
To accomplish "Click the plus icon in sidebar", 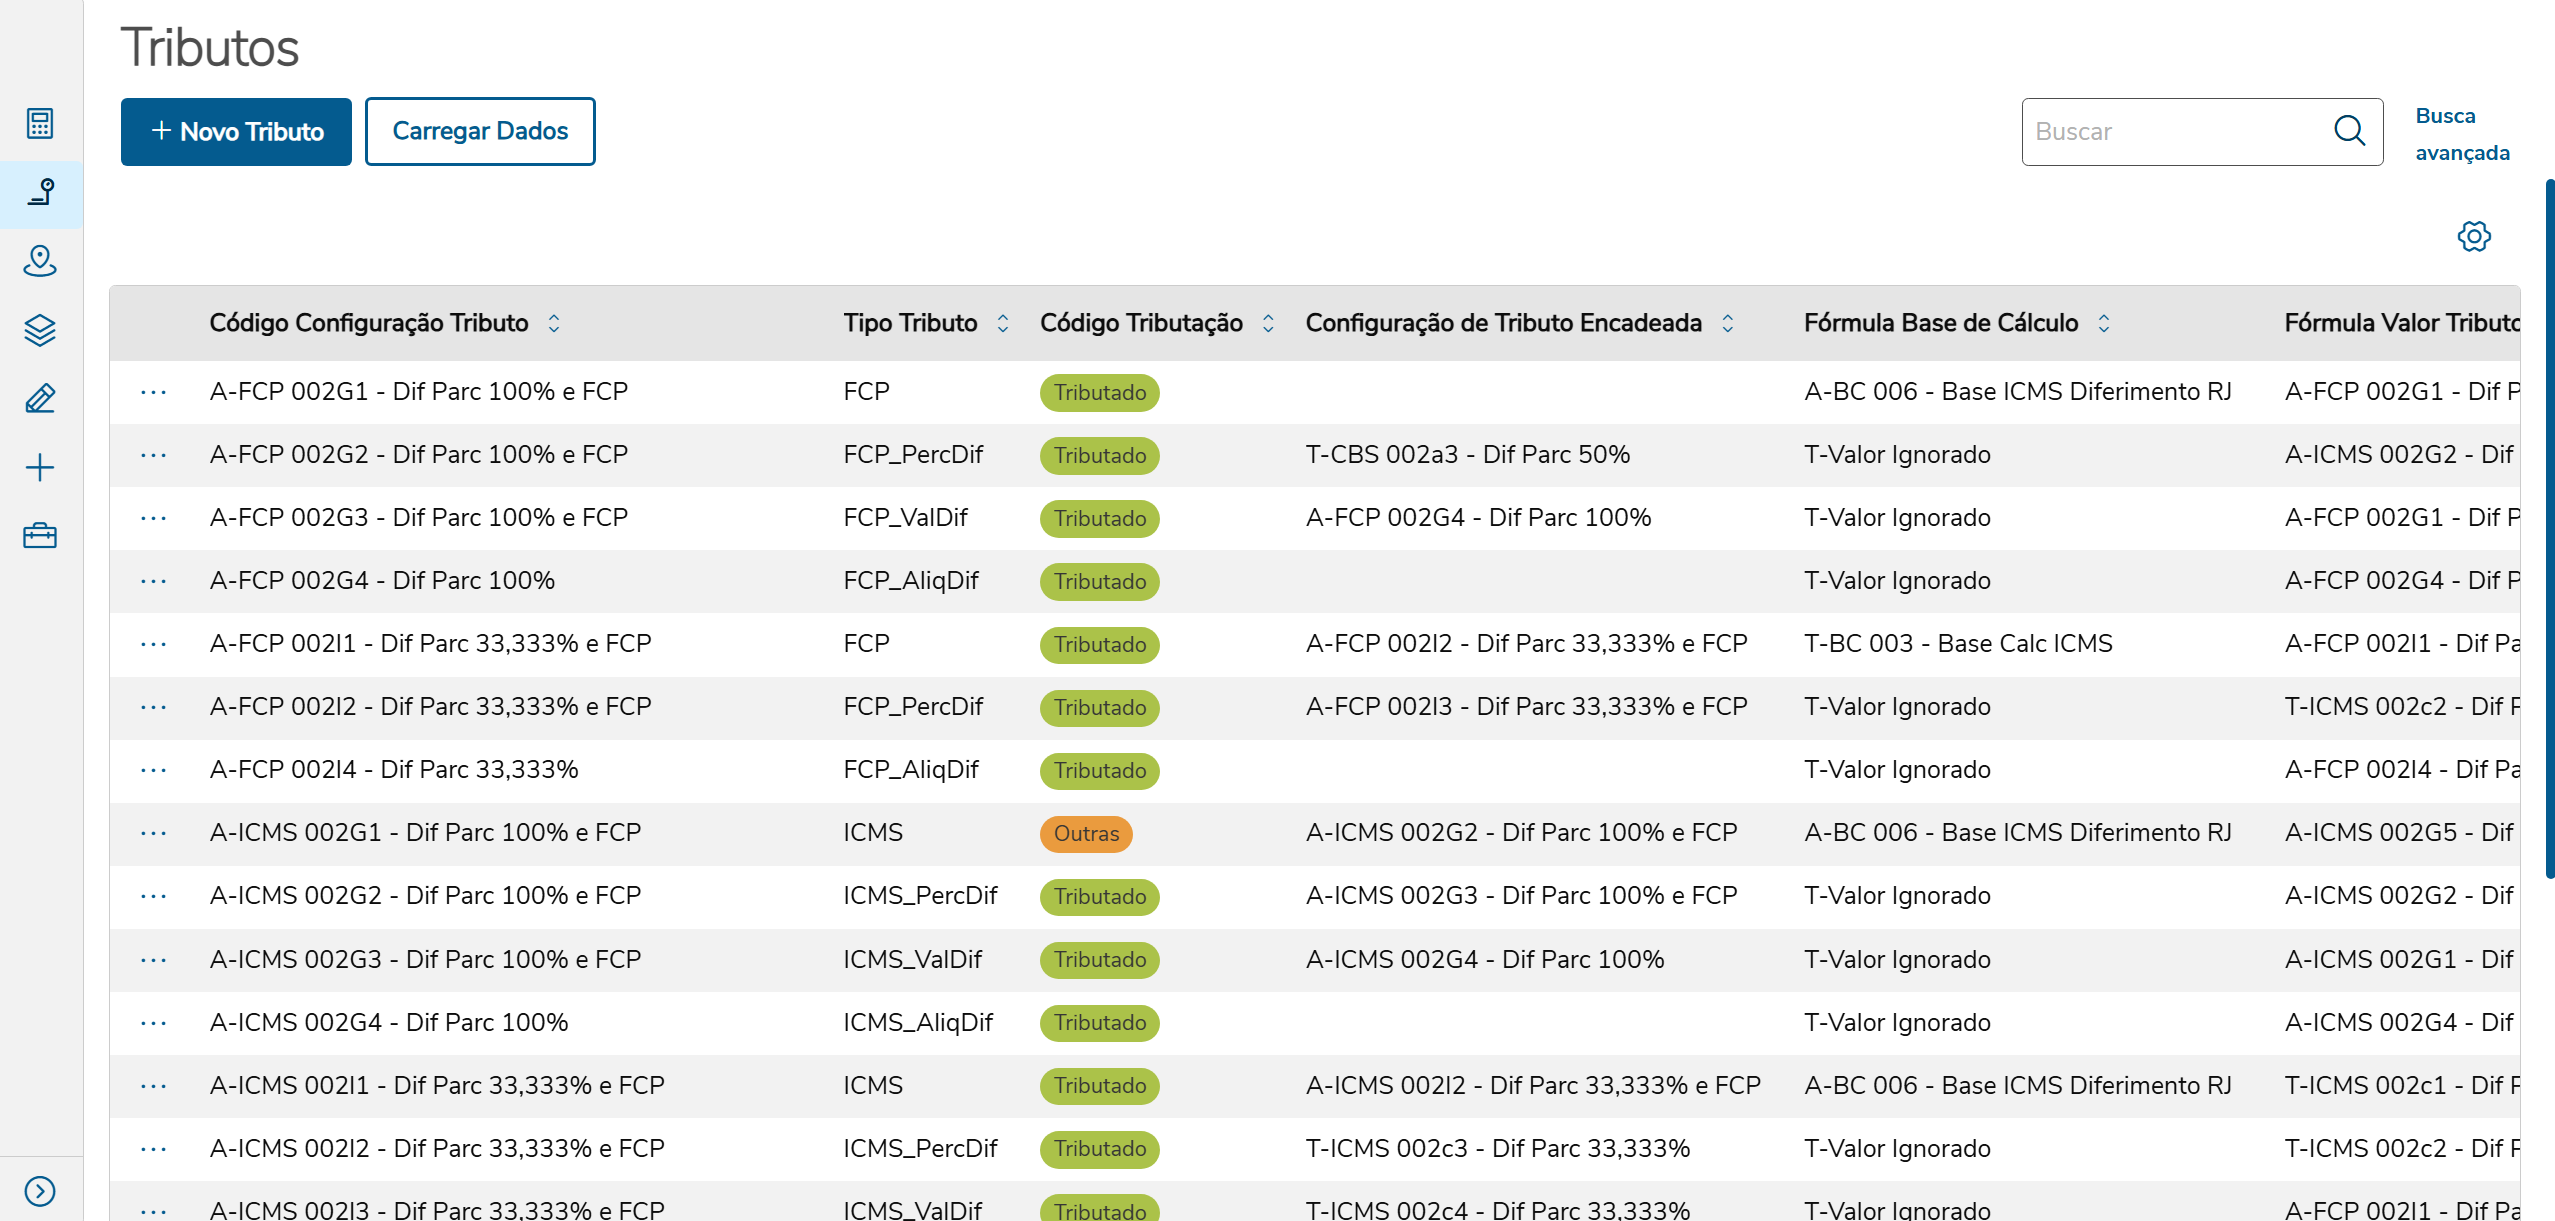I will click(40, 467).
